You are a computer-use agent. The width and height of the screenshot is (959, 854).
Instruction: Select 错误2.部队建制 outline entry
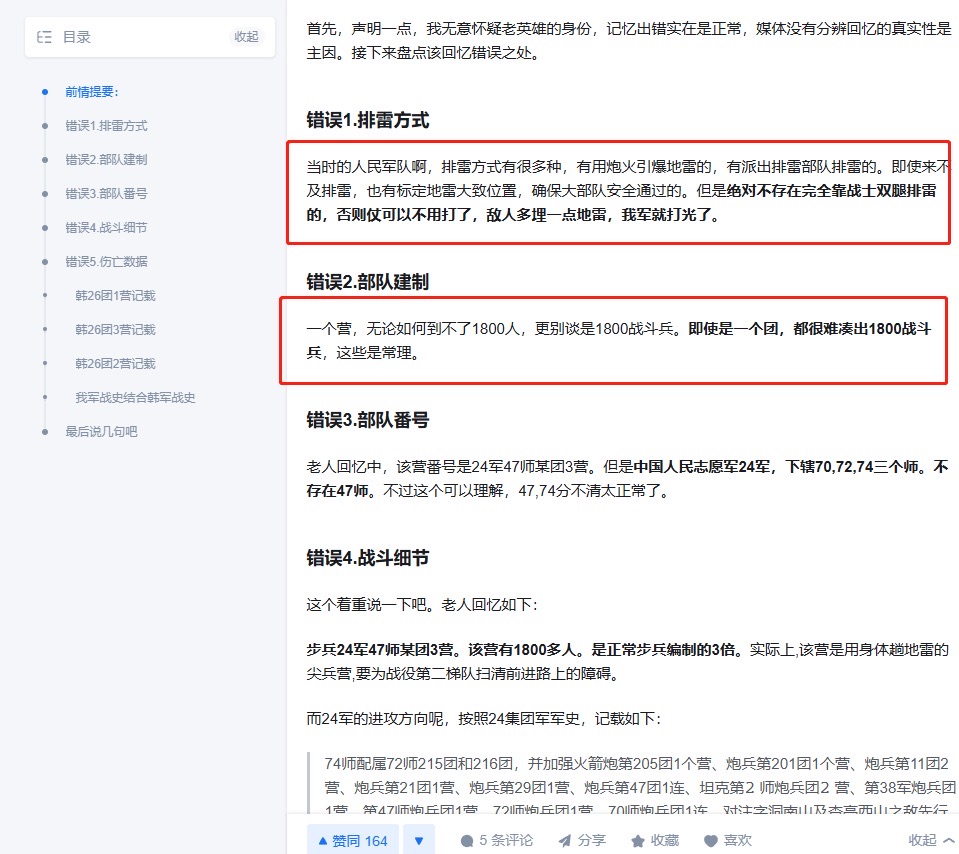click(106, 160)
